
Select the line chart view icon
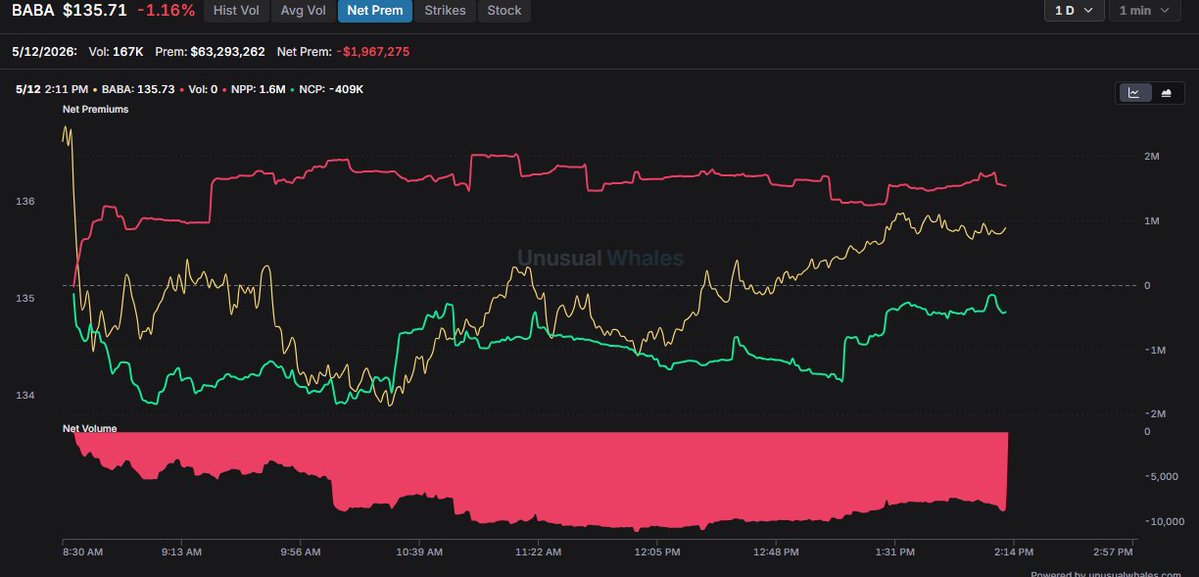point(1135,92)
